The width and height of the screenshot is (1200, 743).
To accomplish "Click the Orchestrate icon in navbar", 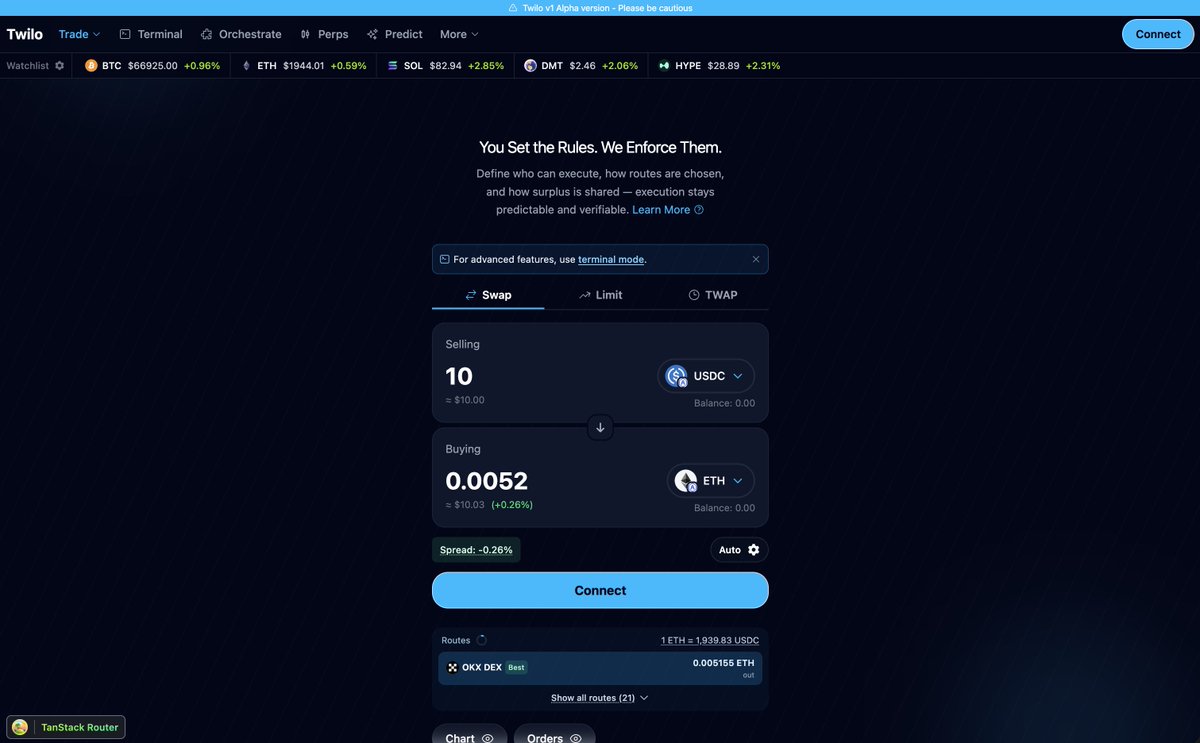I will [x=207, y=34].
